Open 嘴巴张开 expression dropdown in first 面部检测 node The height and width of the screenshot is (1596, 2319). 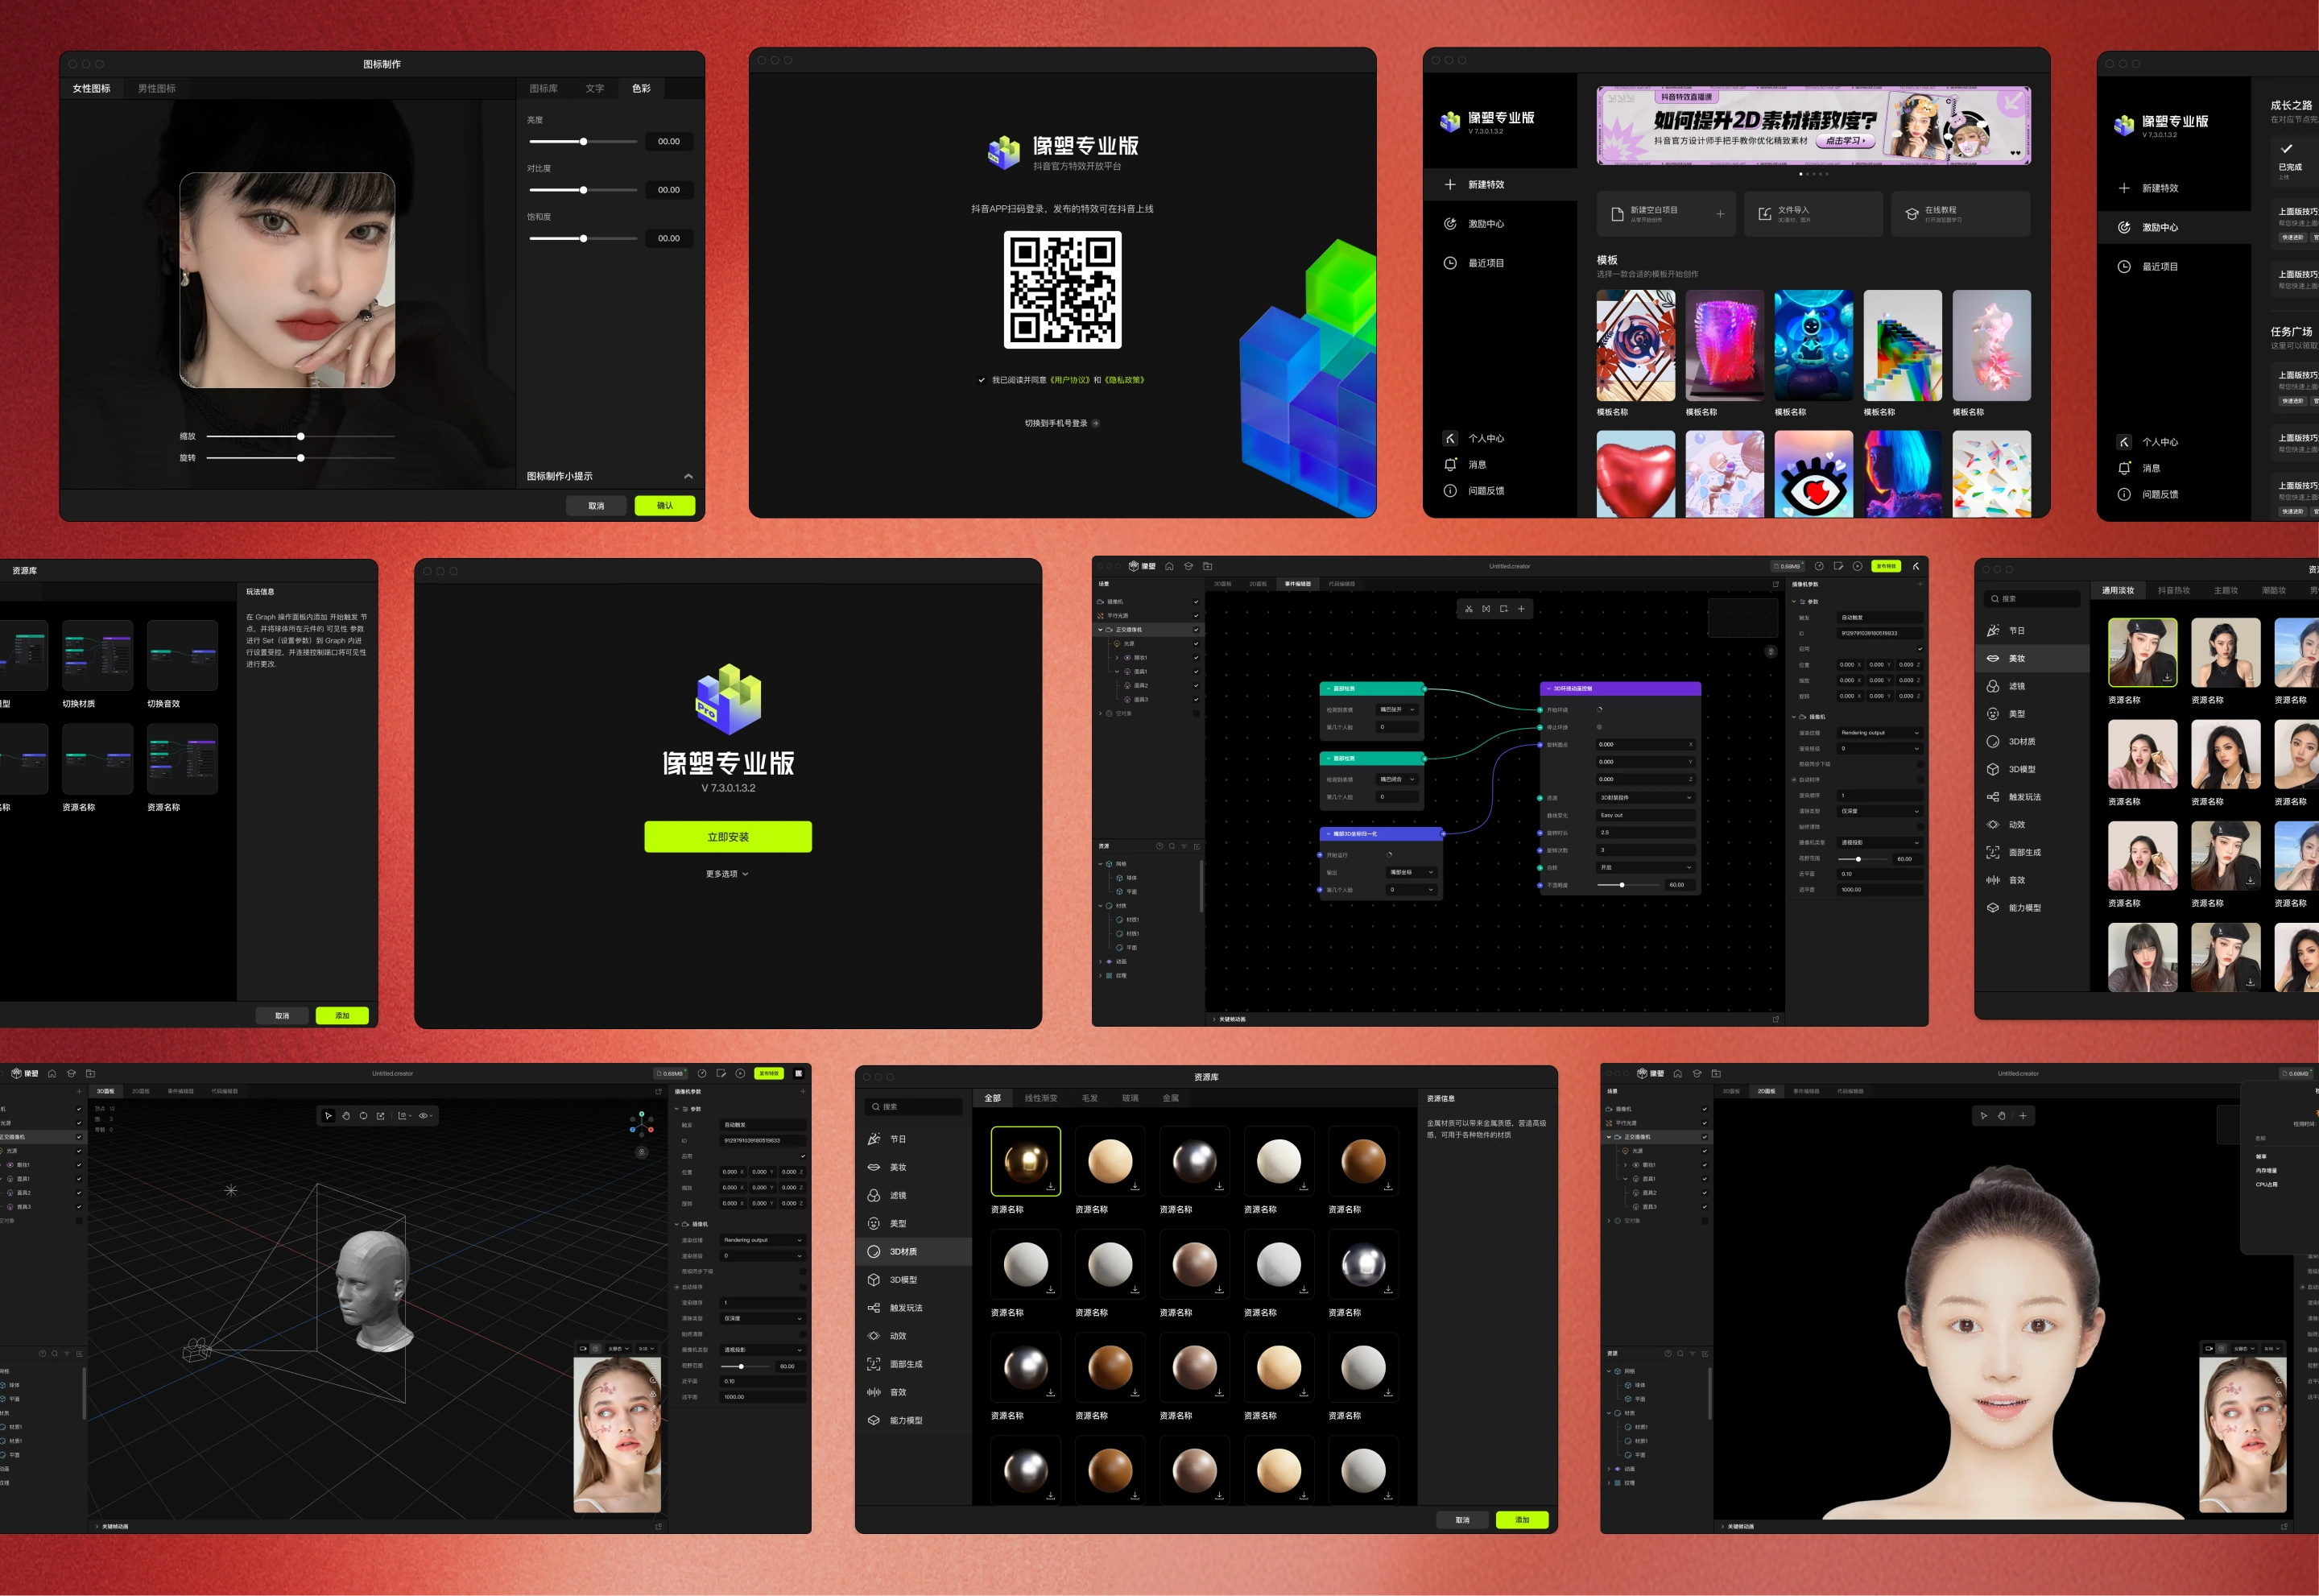click(x=1397, y=709)
